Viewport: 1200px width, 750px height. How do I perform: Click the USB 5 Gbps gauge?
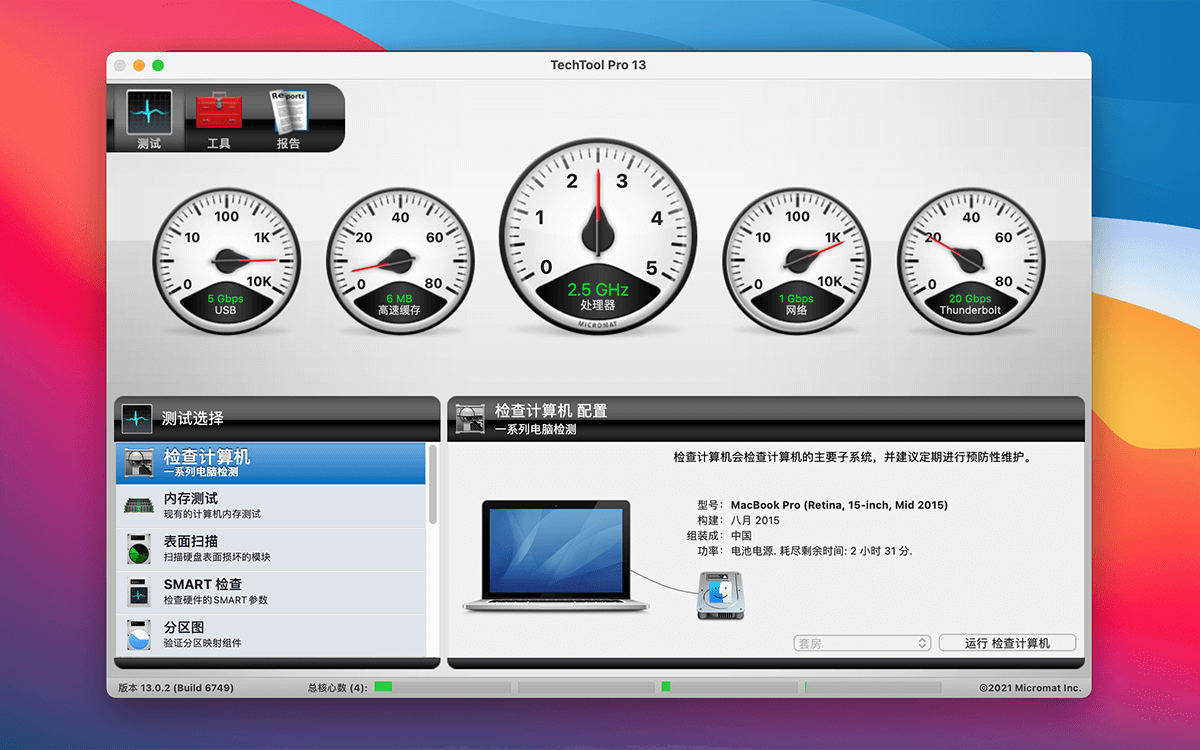[x=226, y=259]
